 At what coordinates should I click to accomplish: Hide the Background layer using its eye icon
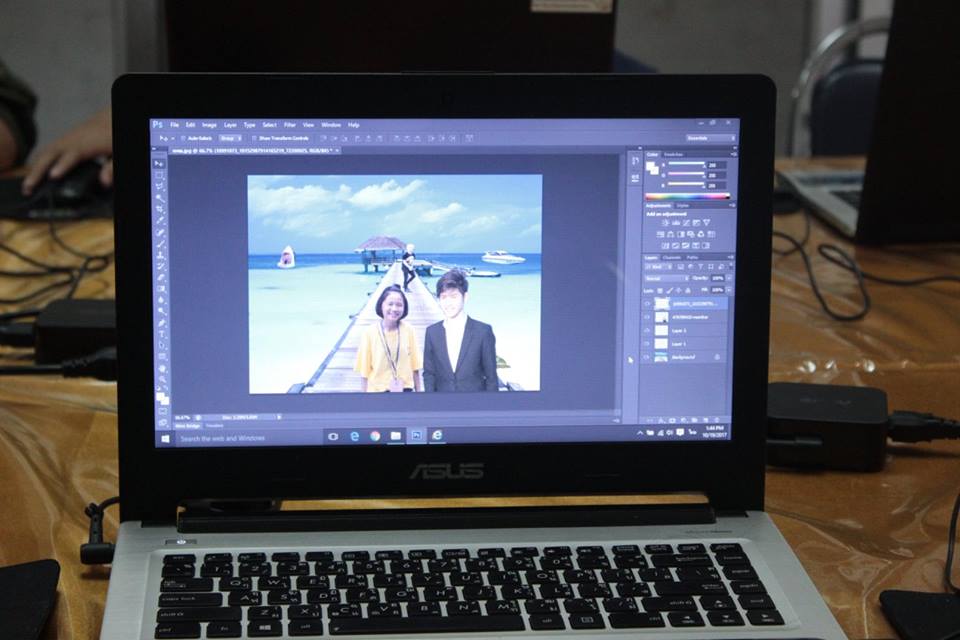647,356
